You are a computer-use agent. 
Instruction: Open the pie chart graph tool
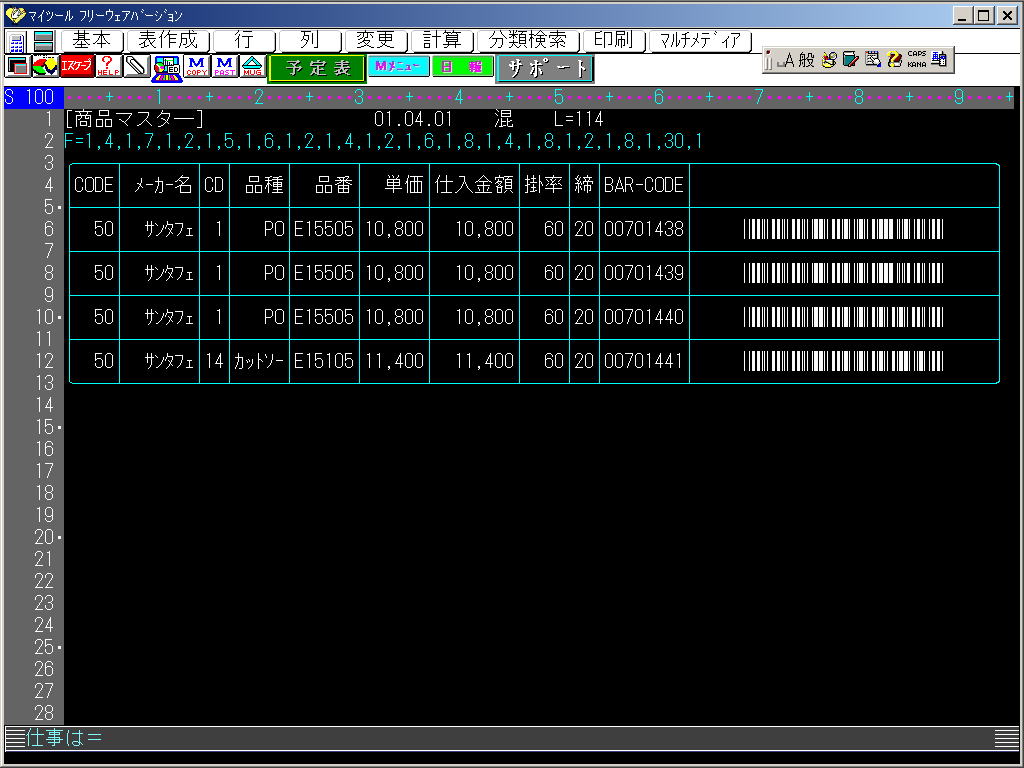tap(45, 67)
